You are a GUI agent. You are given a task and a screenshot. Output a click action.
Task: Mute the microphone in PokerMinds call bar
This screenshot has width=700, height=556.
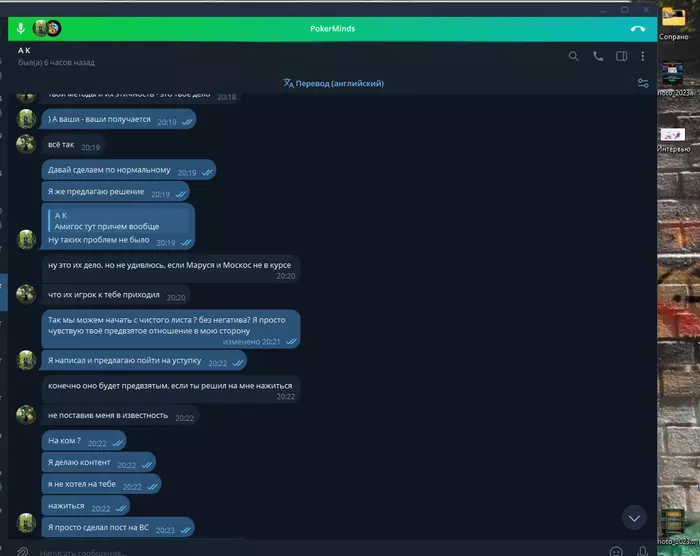(x=21, y=29)
